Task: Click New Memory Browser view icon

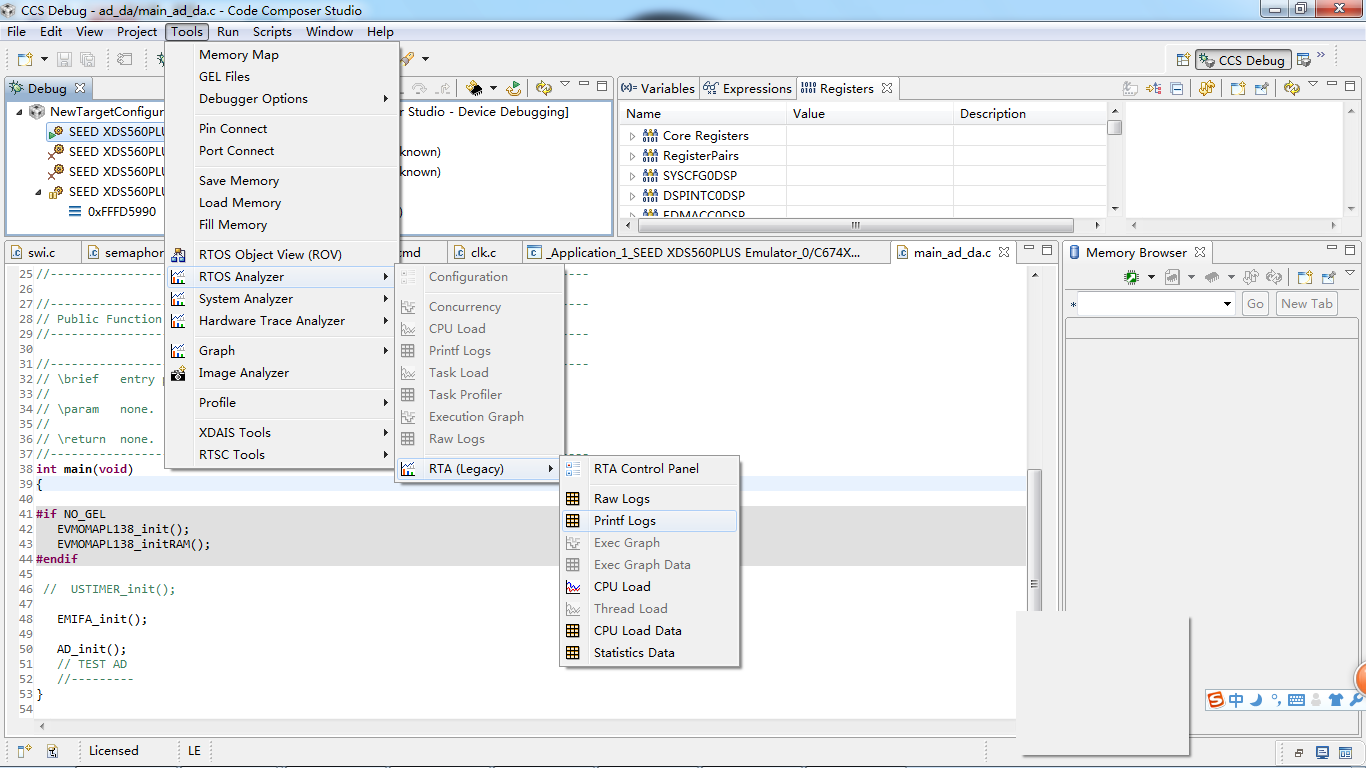Action: tap(1305, 277)
